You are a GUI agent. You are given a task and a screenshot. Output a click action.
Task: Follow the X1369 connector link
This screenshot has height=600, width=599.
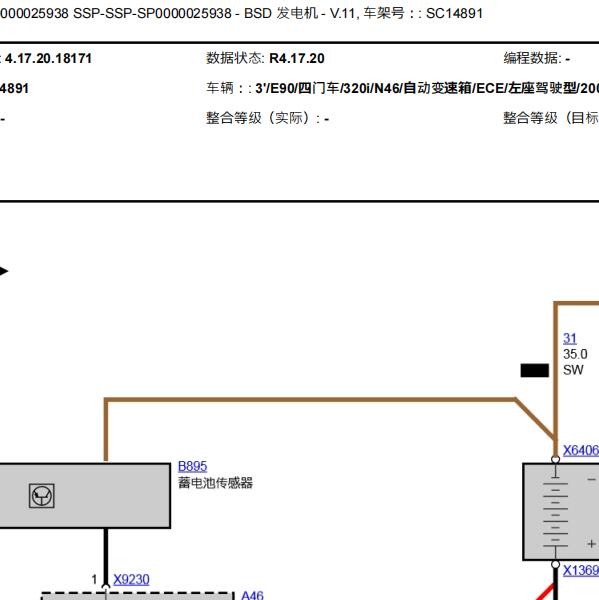[x=581, y=571]
